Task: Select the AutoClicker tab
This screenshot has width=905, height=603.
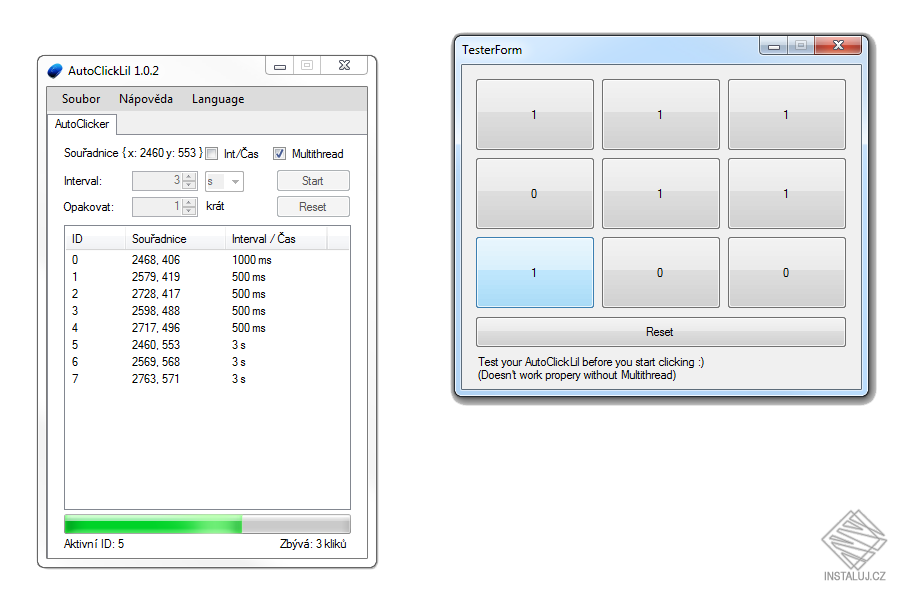Action: pos(82,124)
